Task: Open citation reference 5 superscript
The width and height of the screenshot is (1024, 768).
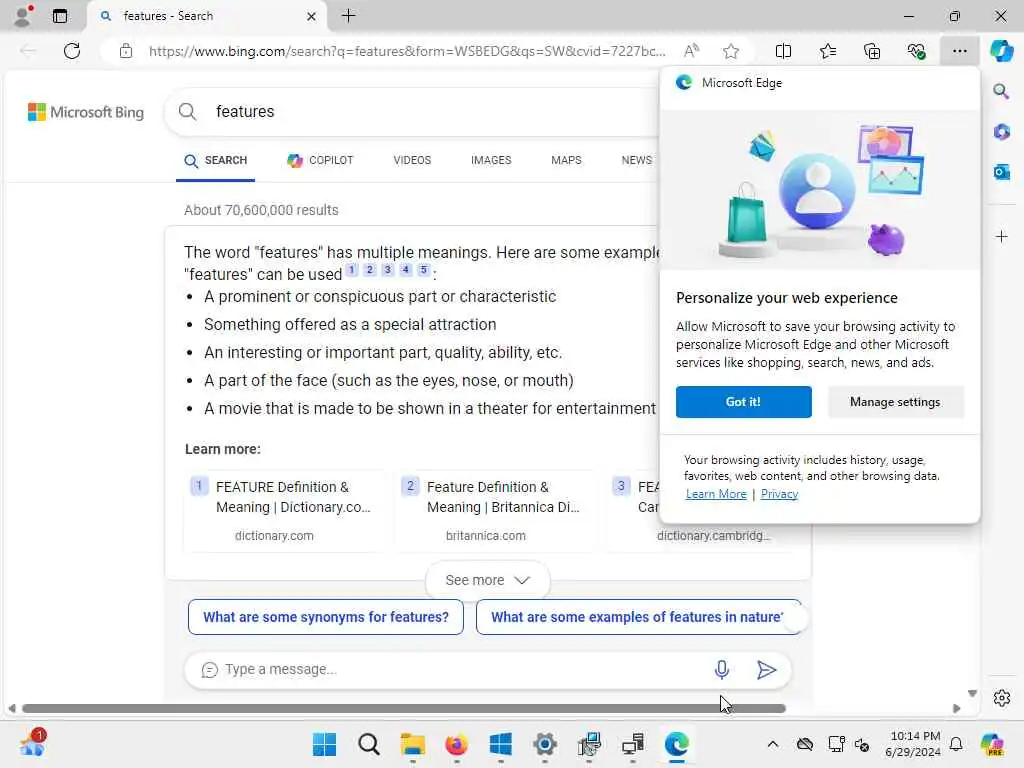Action: (x=424, y=270)
